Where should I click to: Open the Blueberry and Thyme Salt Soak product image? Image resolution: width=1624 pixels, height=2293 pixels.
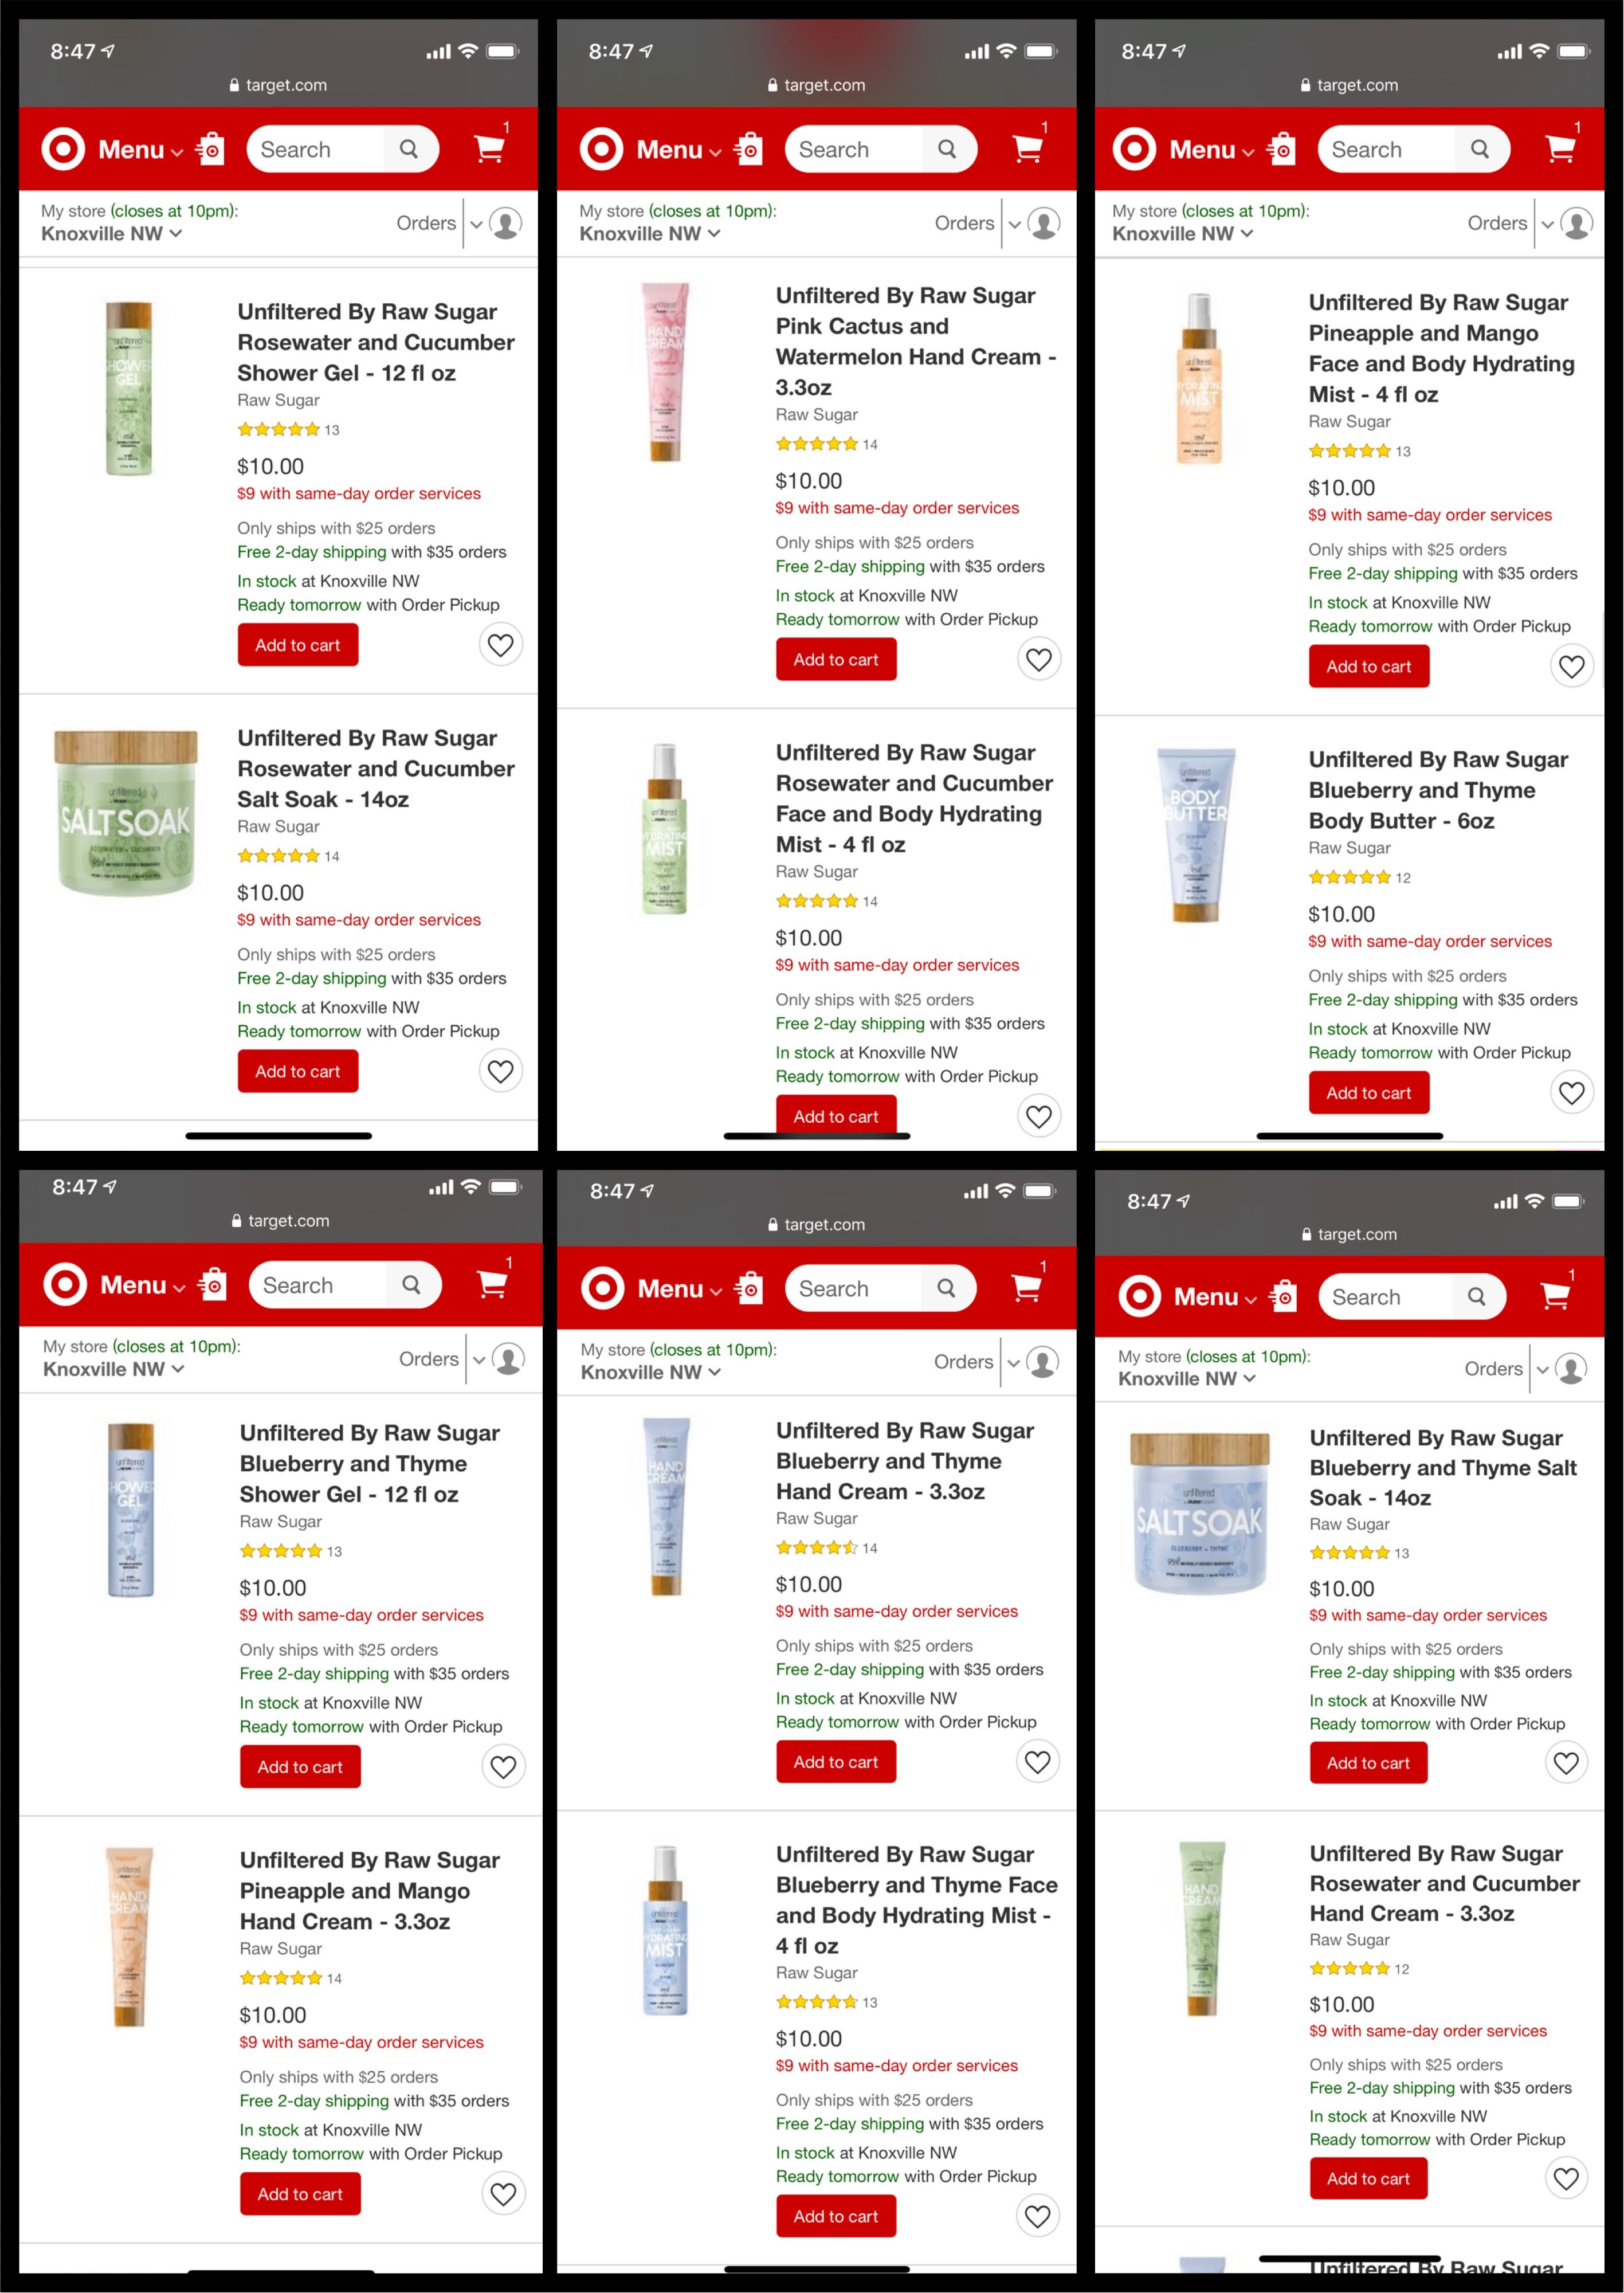tap(1199, 1513)
